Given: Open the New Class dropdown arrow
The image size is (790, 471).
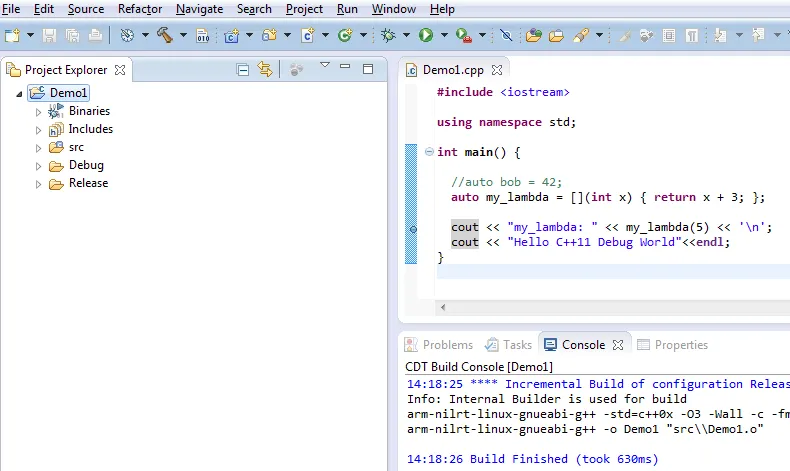Looking at the screenshot, I should (x=363, y=35).
